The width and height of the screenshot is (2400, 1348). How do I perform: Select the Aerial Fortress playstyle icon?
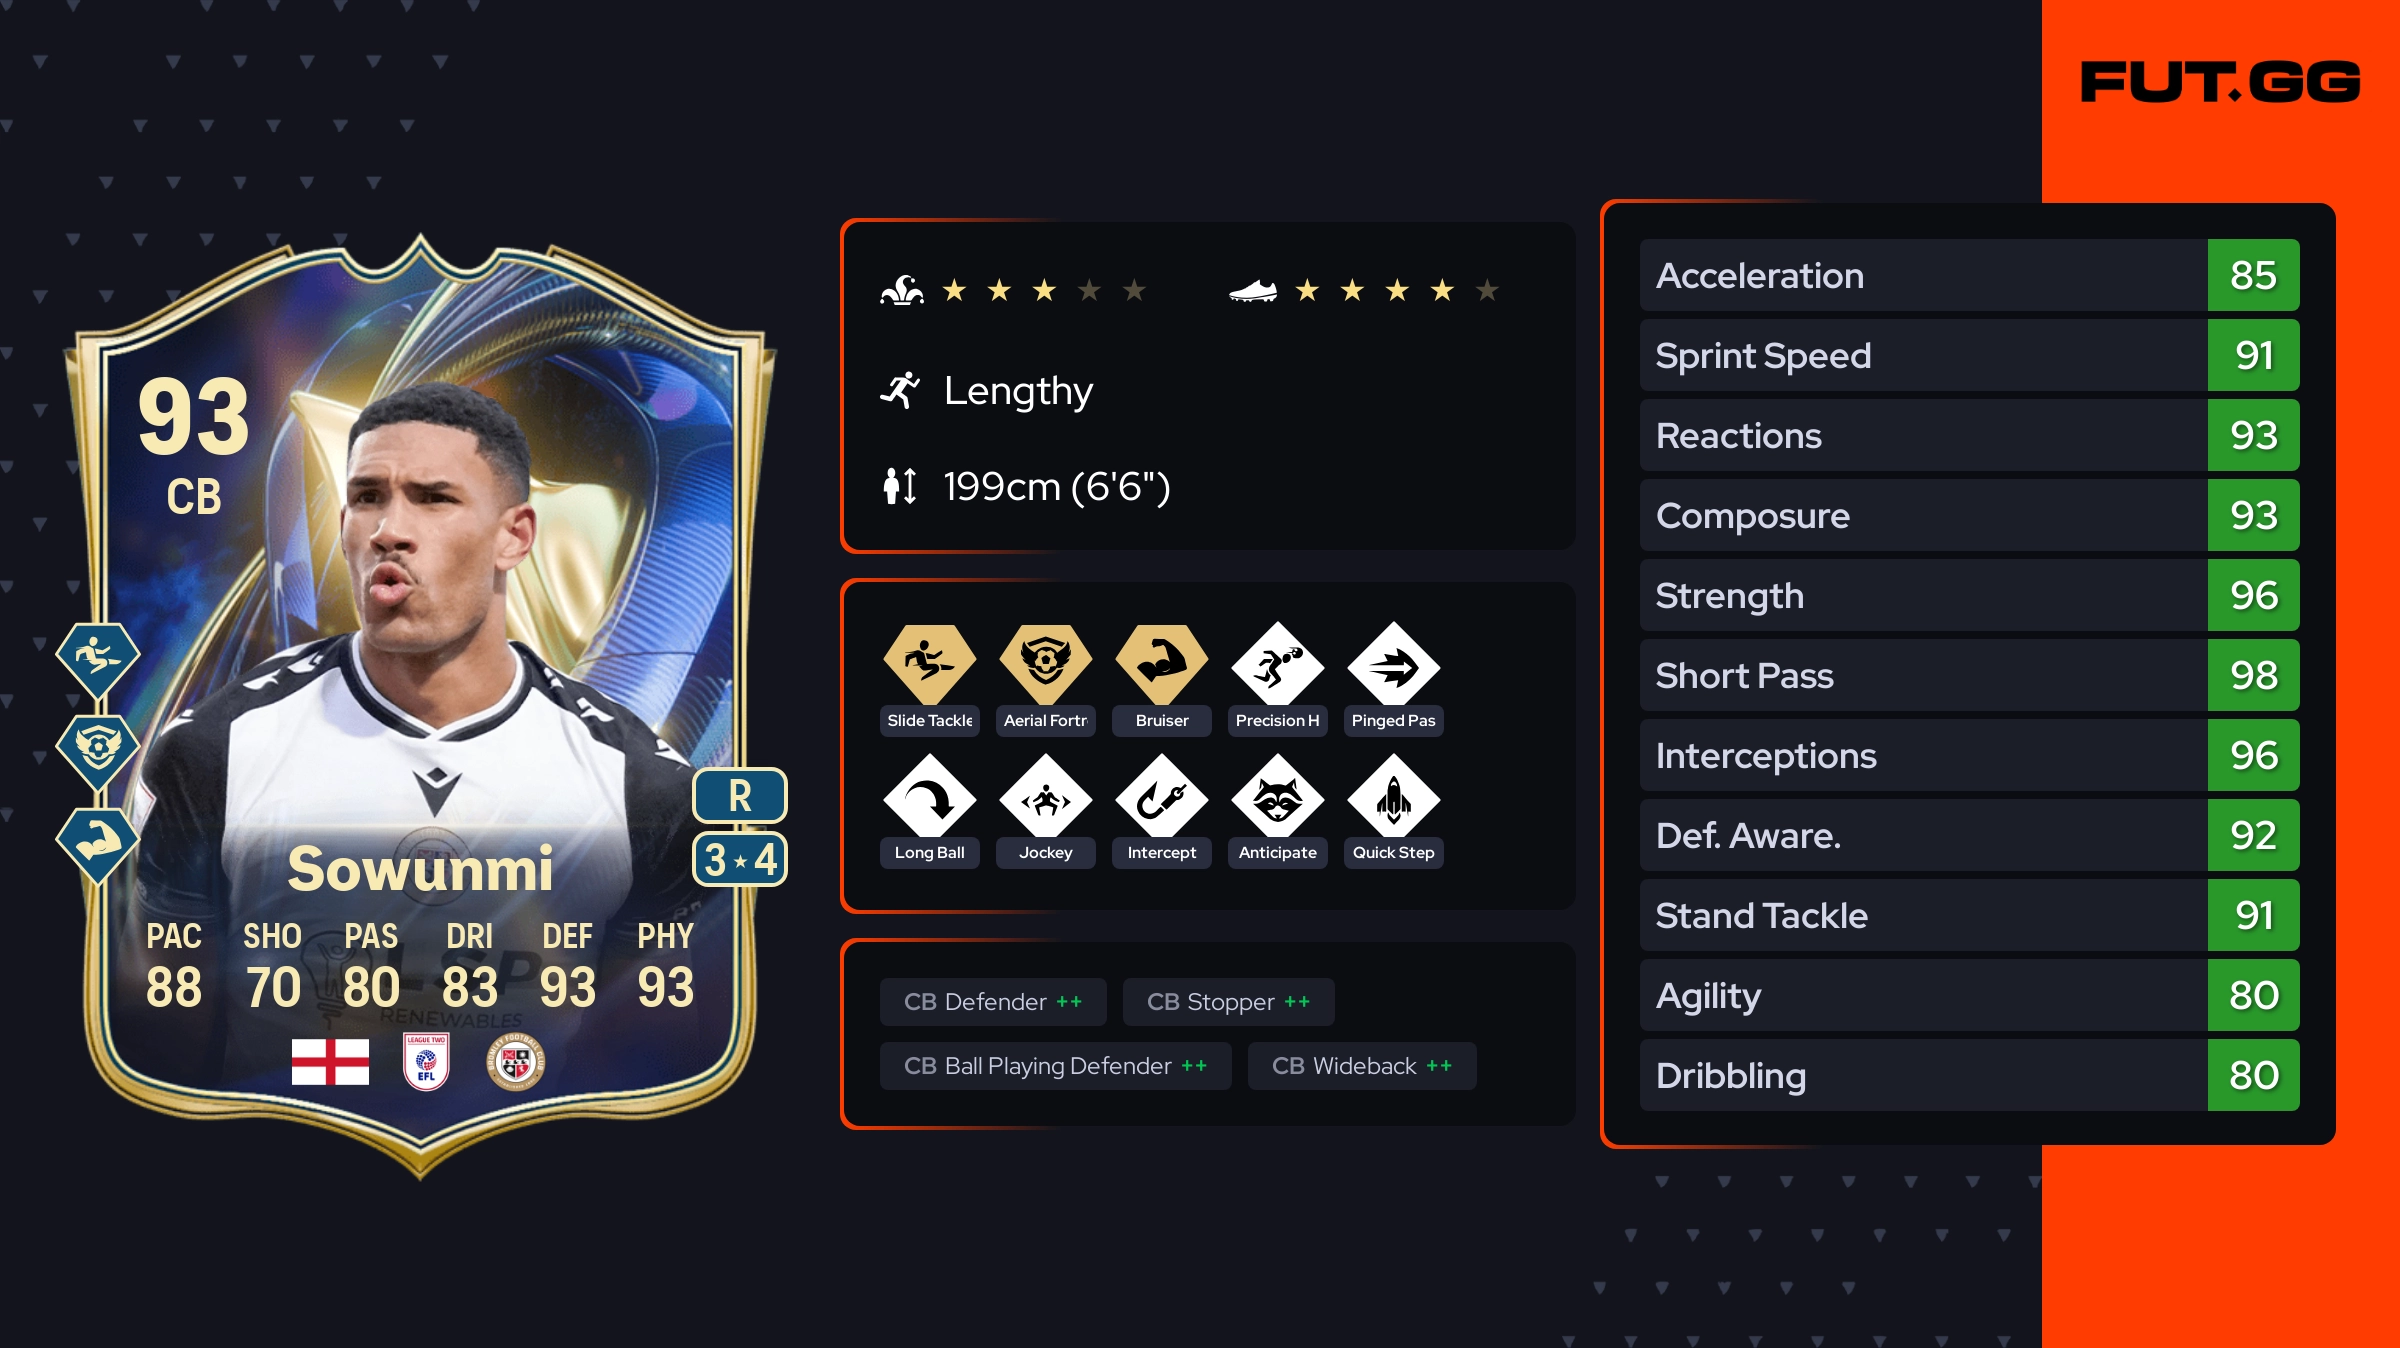(x=1045, y=664)
